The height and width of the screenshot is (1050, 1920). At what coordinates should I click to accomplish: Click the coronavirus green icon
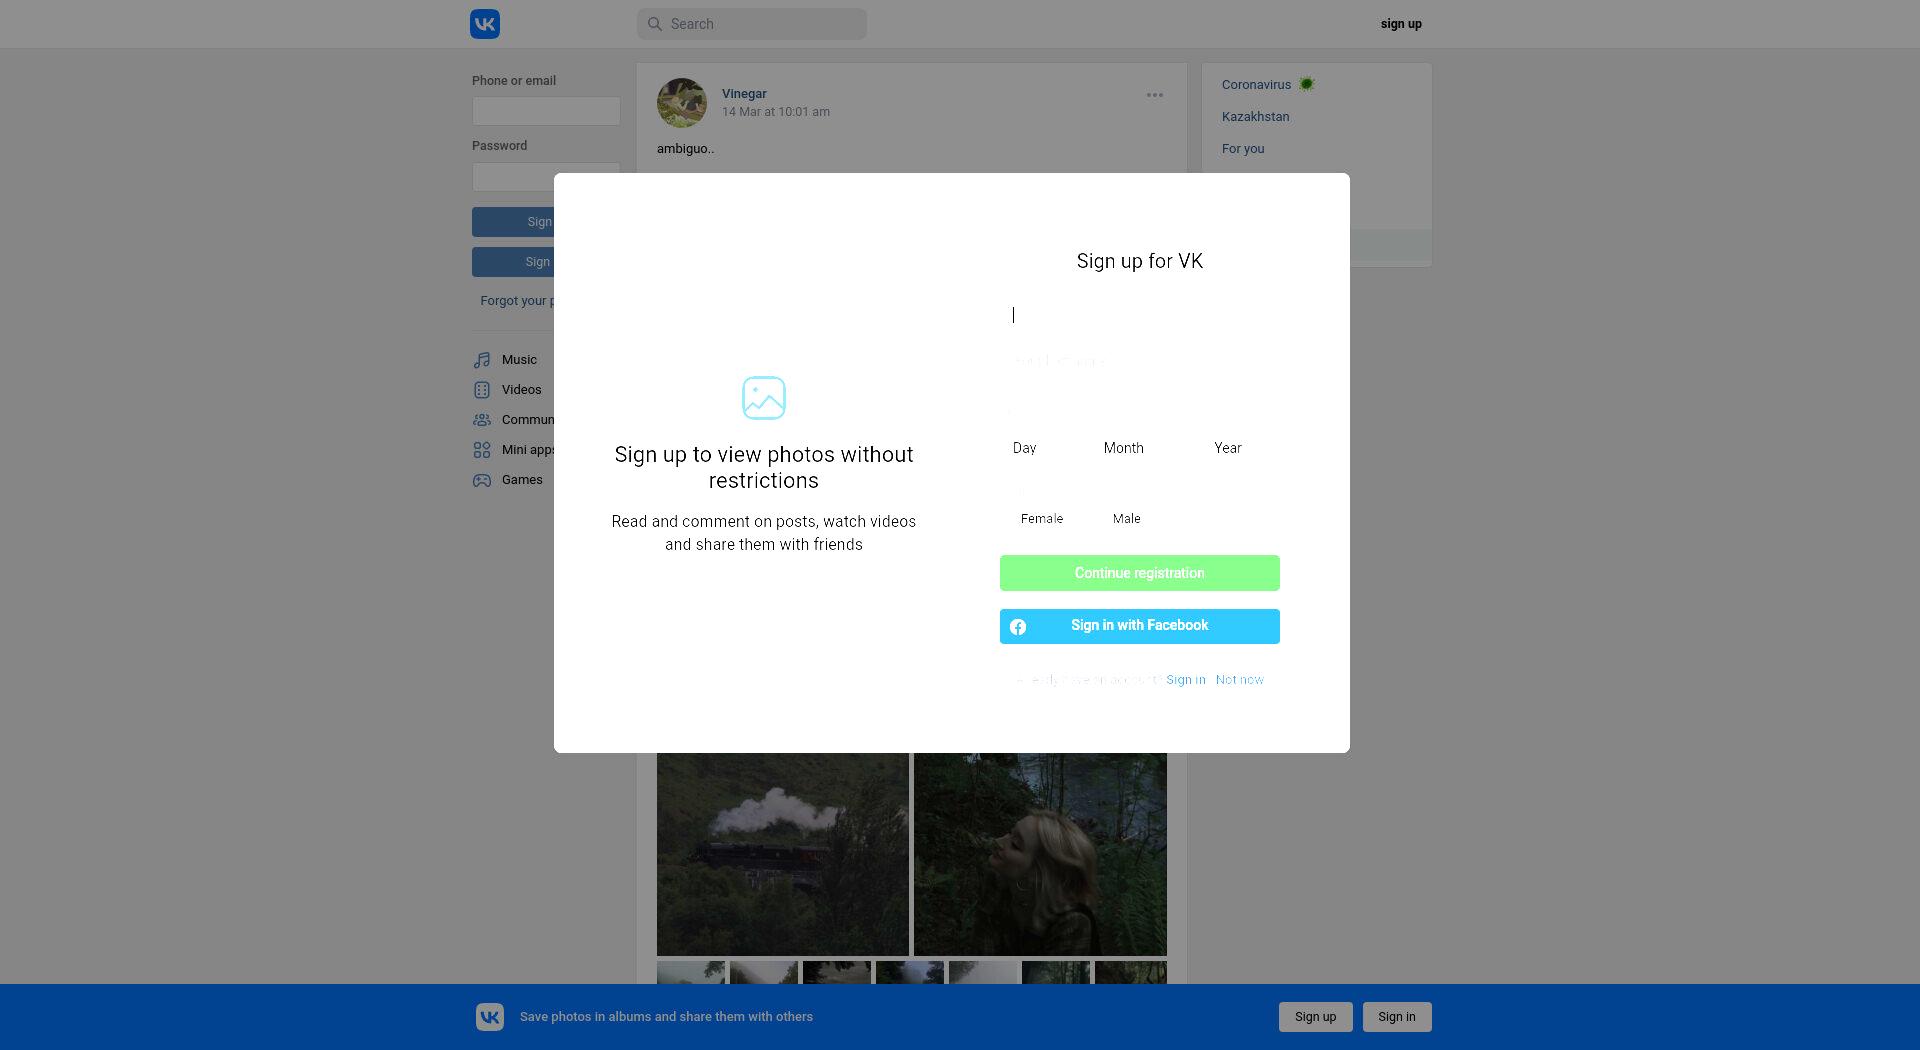click(1307, 84)
